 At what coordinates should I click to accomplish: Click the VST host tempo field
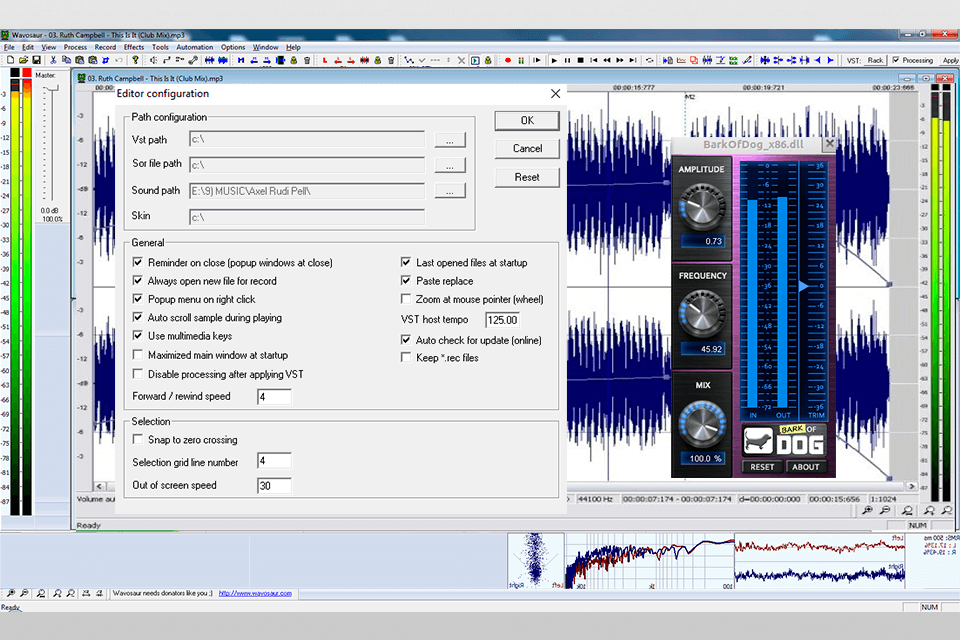(x=503, y=320)
